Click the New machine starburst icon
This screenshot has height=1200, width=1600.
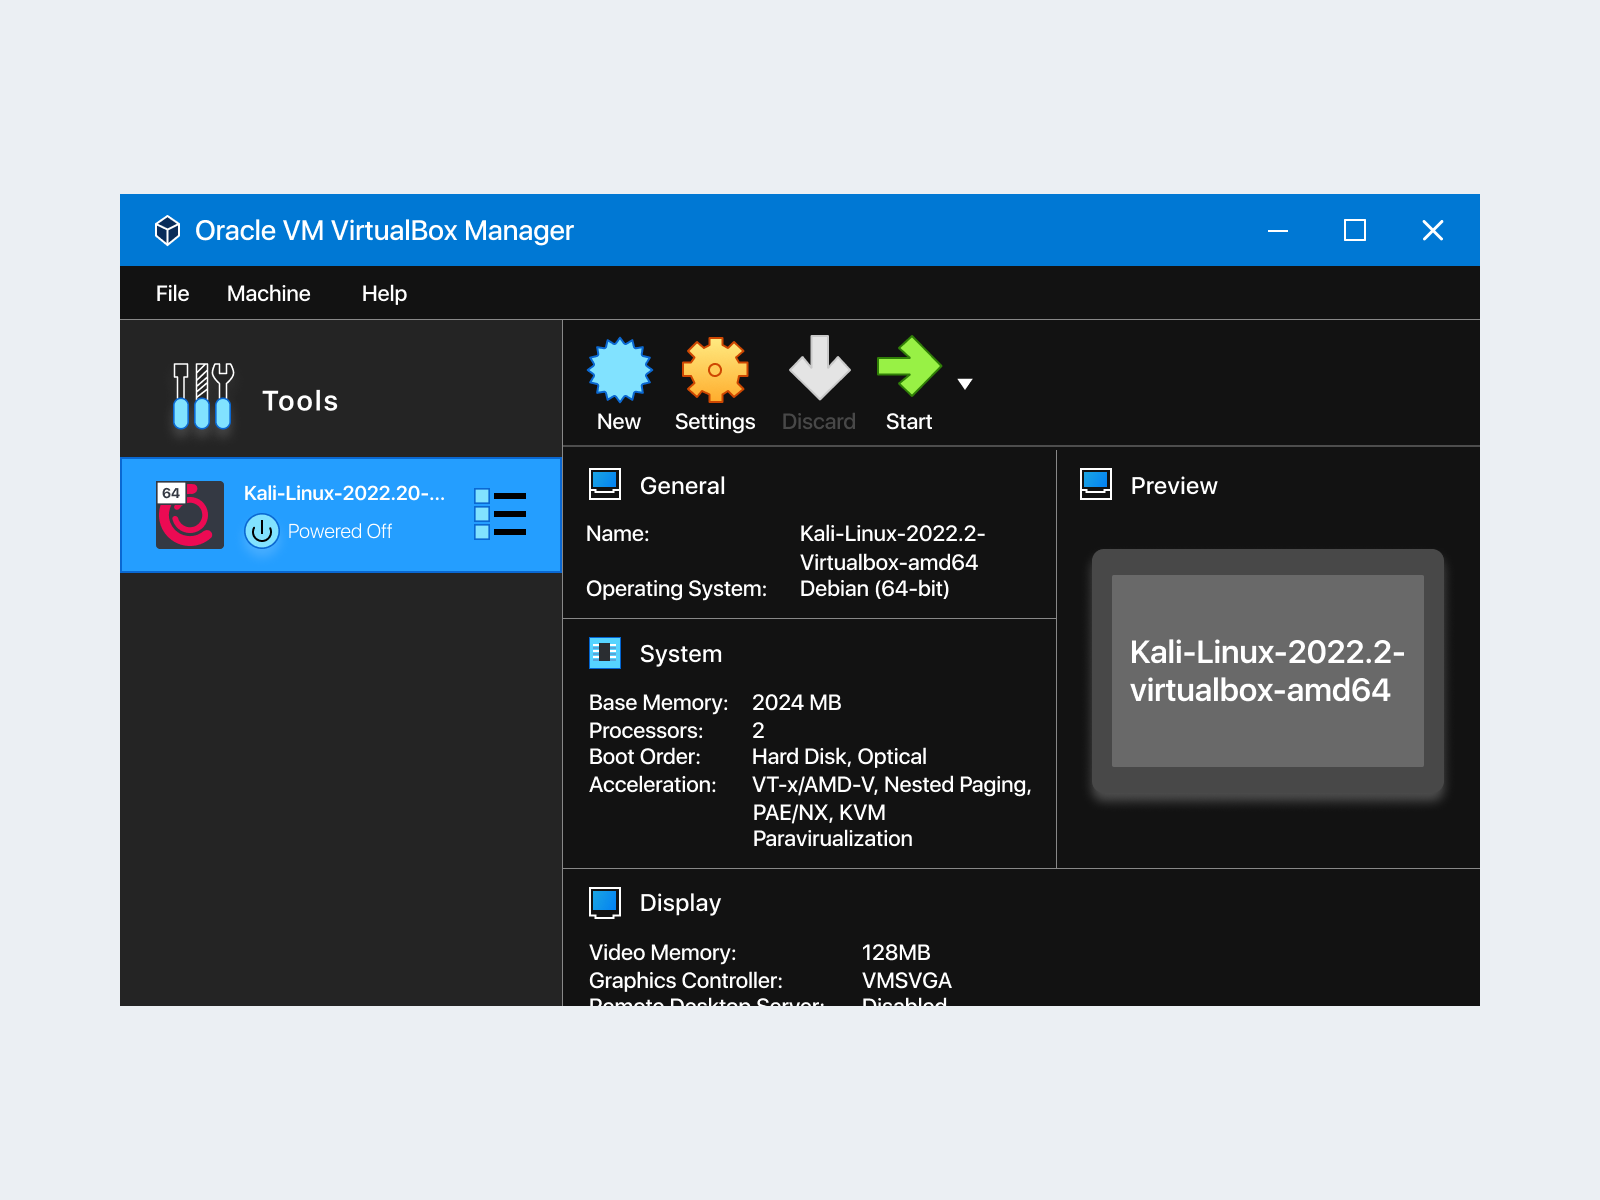tap(619, 369)
